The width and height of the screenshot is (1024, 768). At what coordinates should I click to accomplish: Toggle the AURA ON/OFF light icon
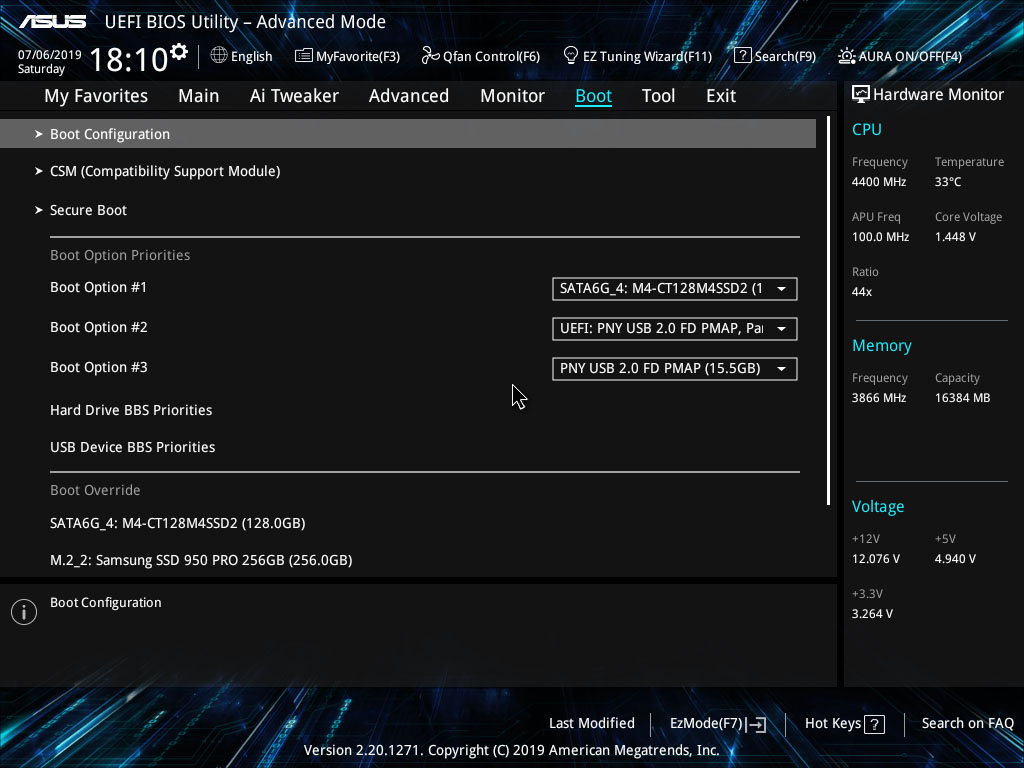click(846, 56)
